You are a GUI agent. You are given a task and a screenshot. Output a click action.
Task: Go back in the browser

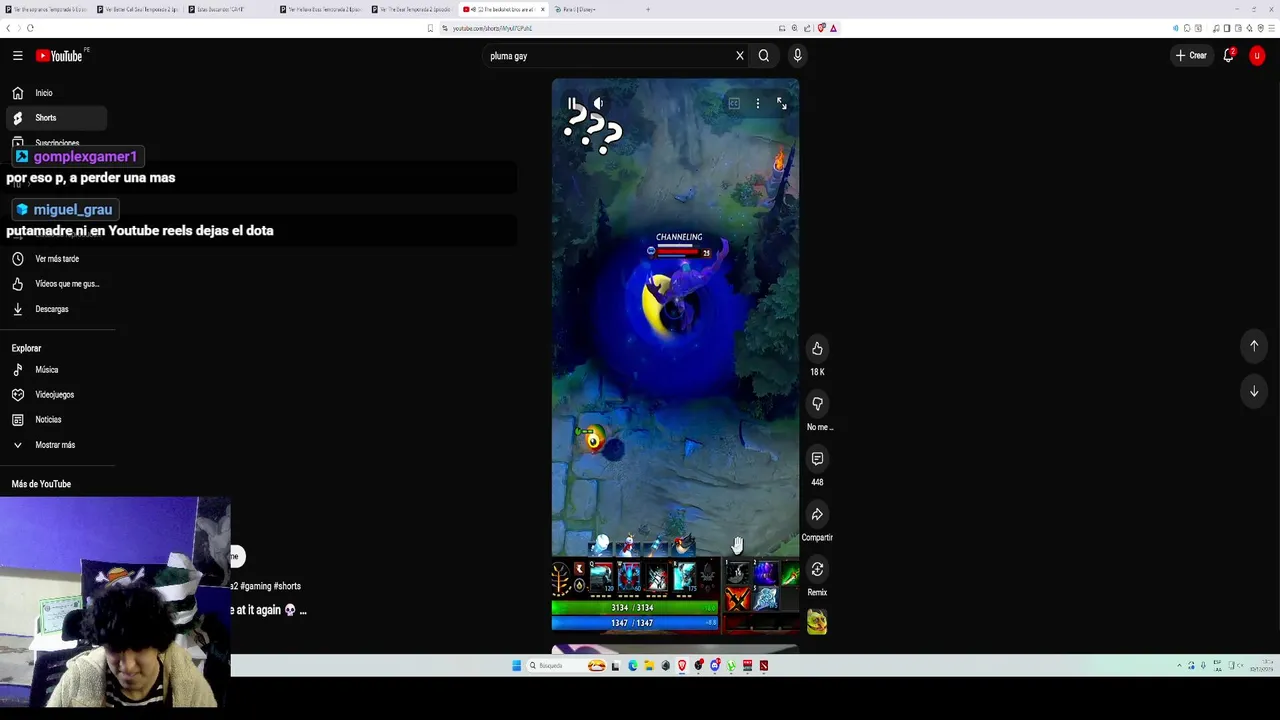(8, 28)
